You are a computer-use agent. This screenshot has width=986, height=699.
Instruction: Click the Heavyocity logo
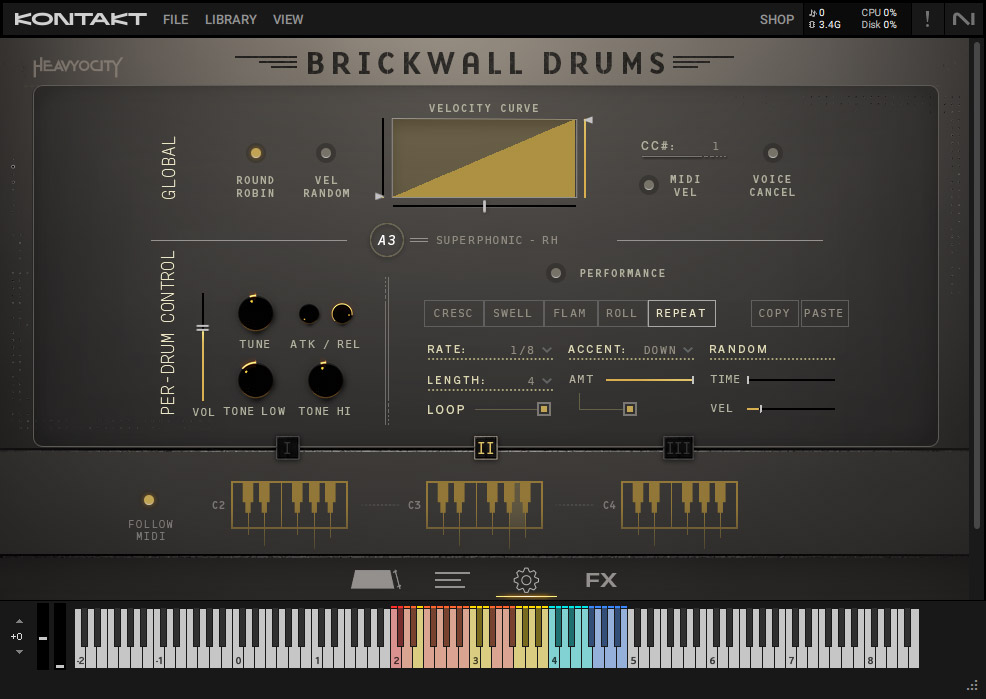click(77, 66)
